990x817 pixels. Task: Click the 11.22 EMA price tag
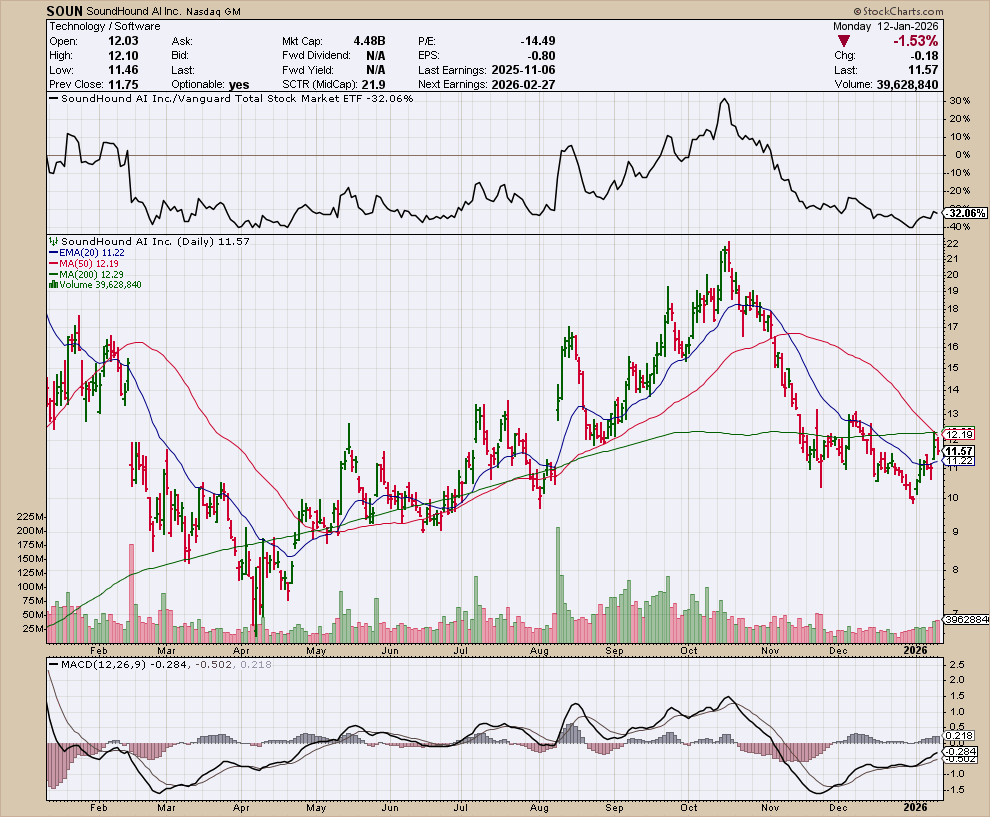[958, 461]
